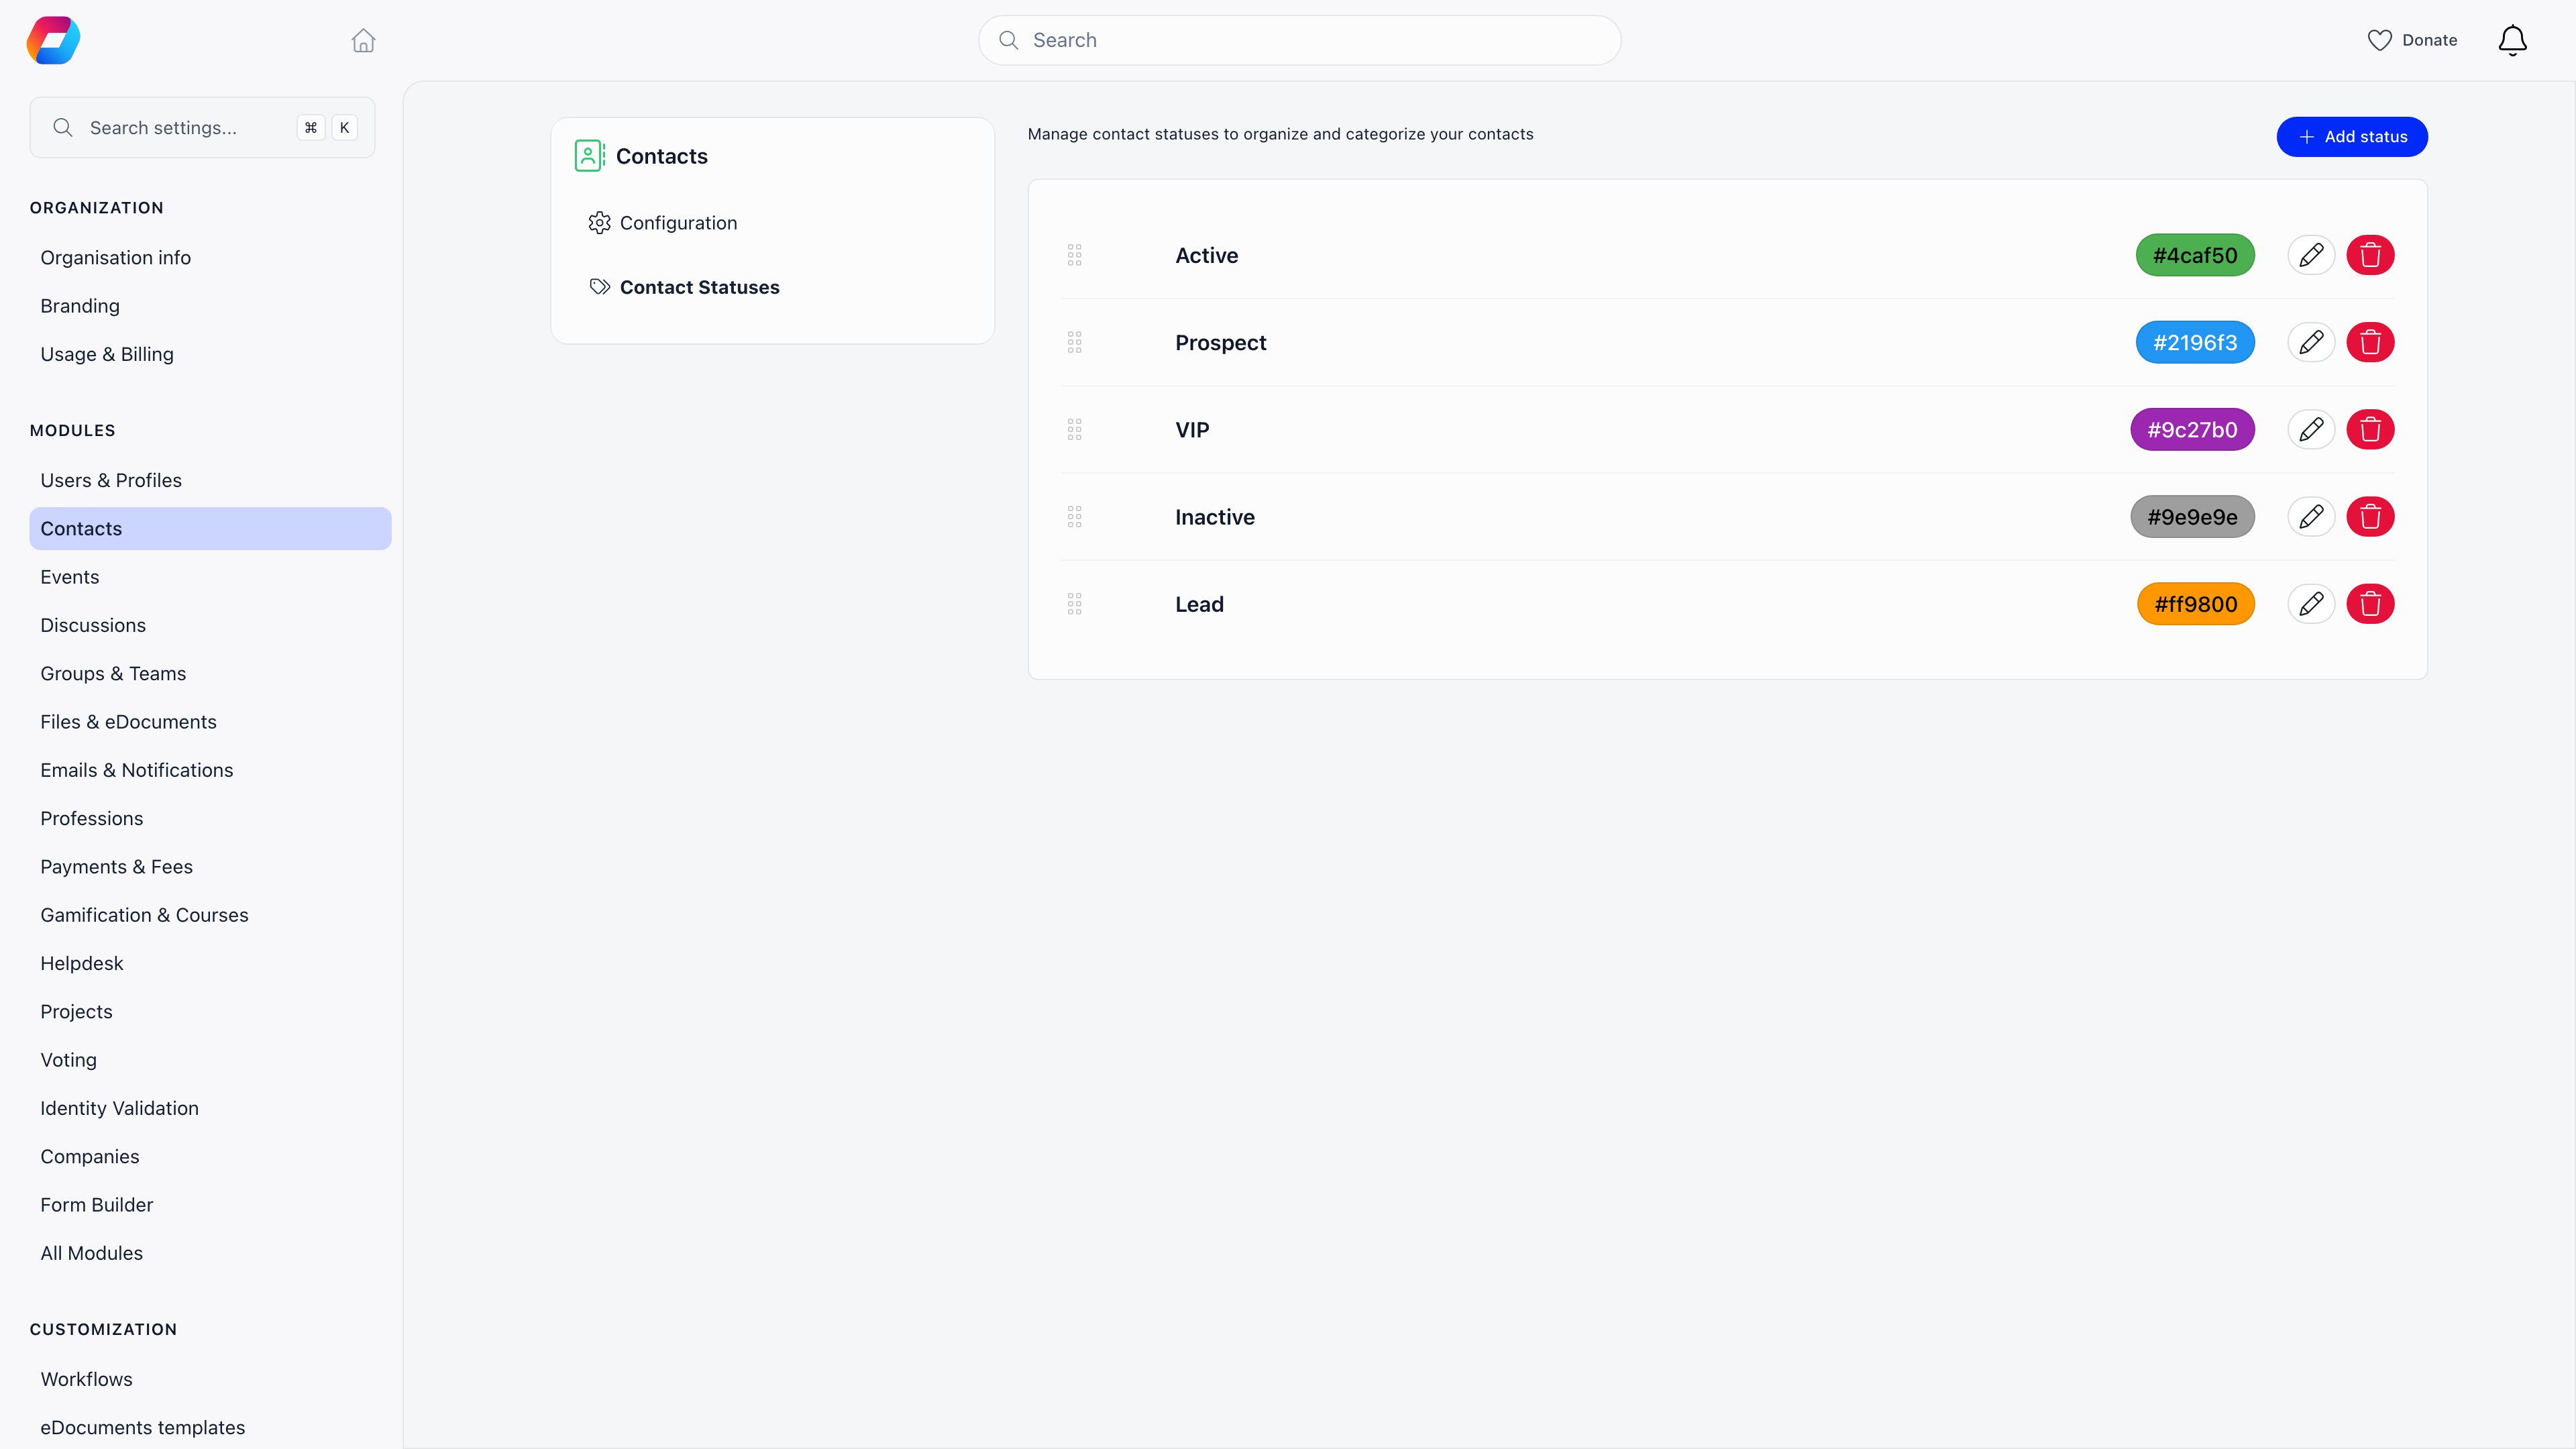Open Workflows customization
The image size is (2576, 1449).
point(86,1379)
